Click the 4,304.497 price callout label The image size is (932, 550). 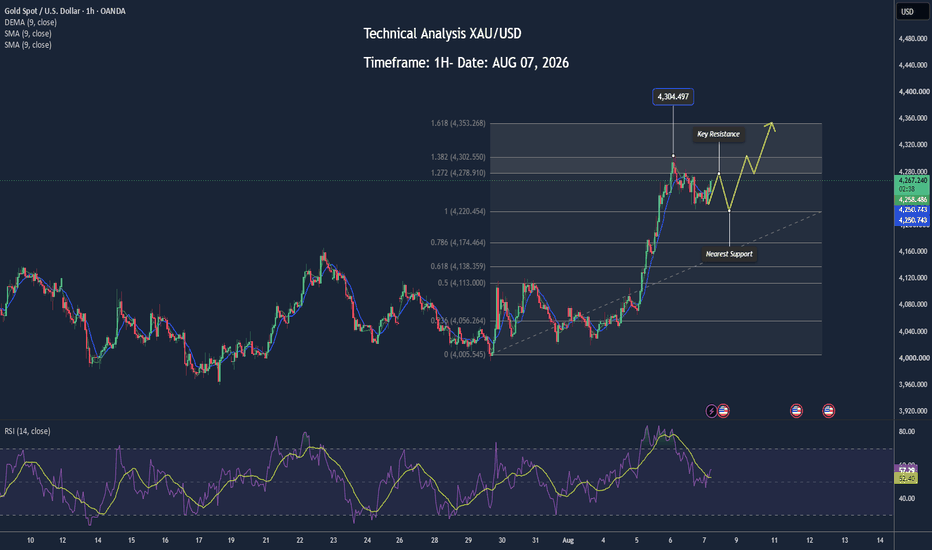point(673,97)
